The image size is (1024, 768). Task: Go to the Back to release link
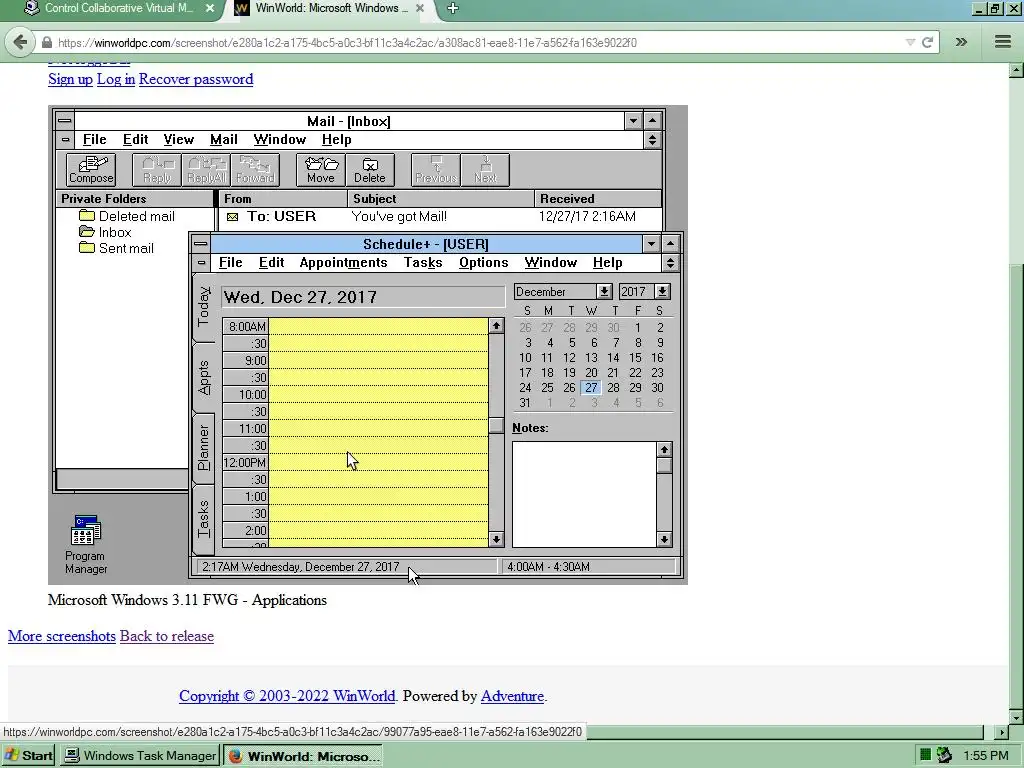coord(167,636)
